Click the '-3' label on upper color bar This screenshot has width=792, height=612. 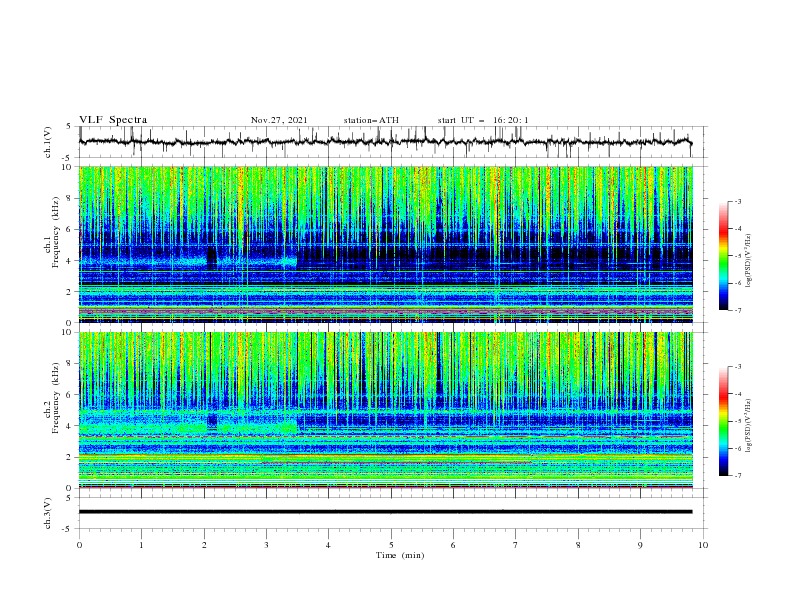737,201
